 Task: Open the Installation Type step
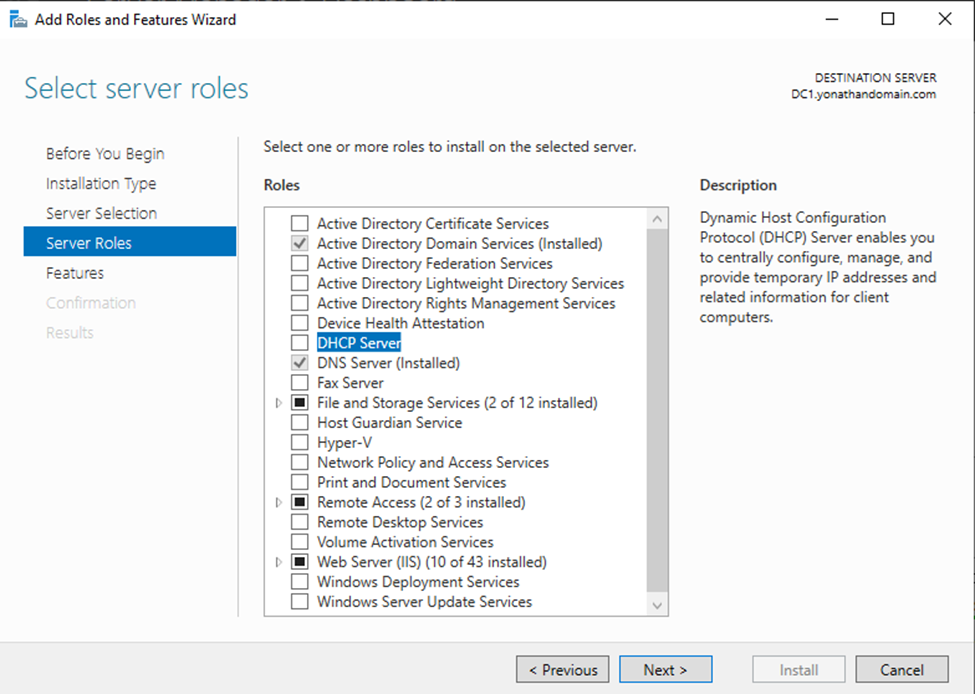(x=101, y=183)
